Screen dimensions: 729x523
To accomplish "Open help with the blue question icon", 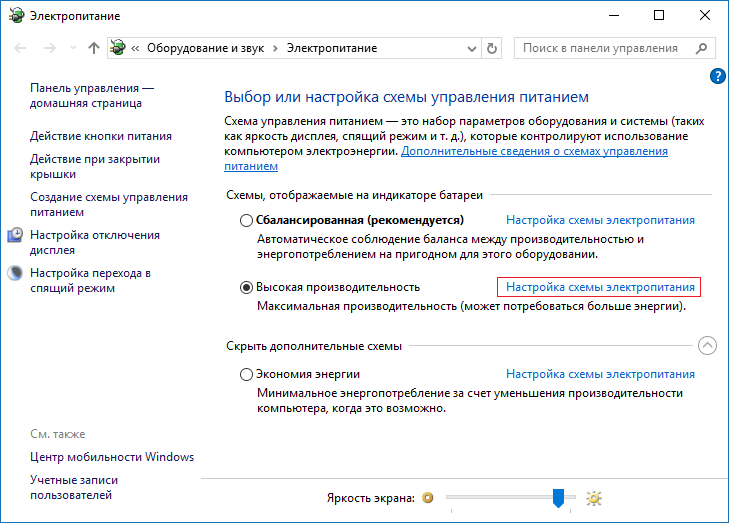I will [x=717, y=76].
